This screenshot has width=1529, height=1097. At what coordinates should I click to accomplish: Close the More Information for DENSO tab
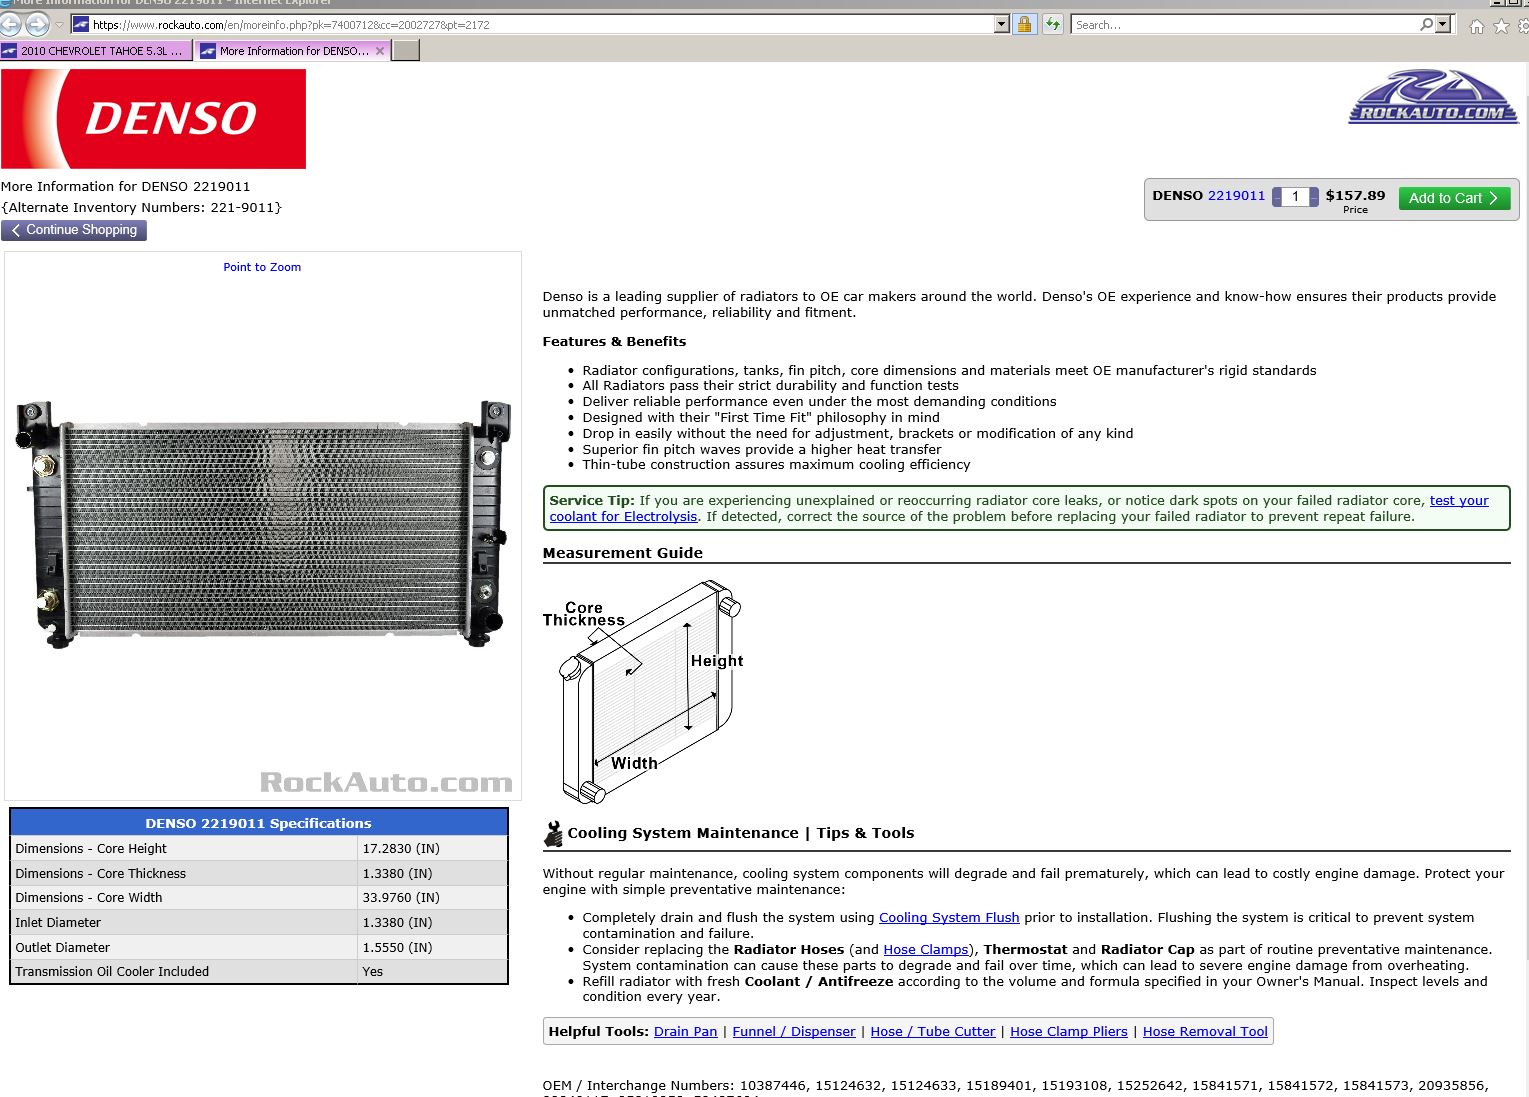[380, 50]
